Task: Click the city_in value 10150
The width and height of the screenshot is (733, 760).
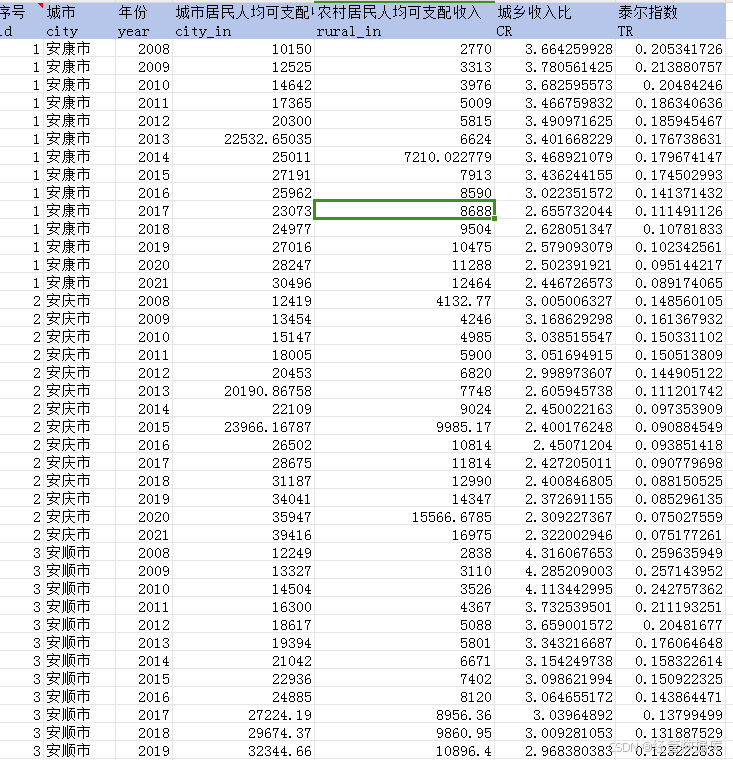Action: pos(291,49)
